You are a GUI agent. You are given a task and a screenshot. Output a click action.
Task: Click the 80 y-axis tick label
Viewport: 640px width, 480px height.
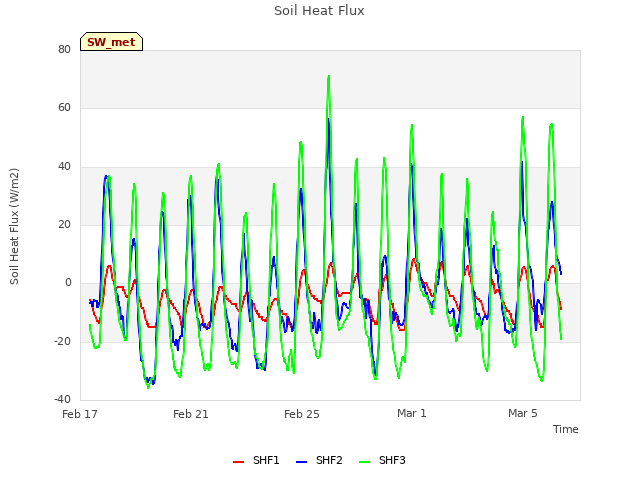(x=64, y=49)
